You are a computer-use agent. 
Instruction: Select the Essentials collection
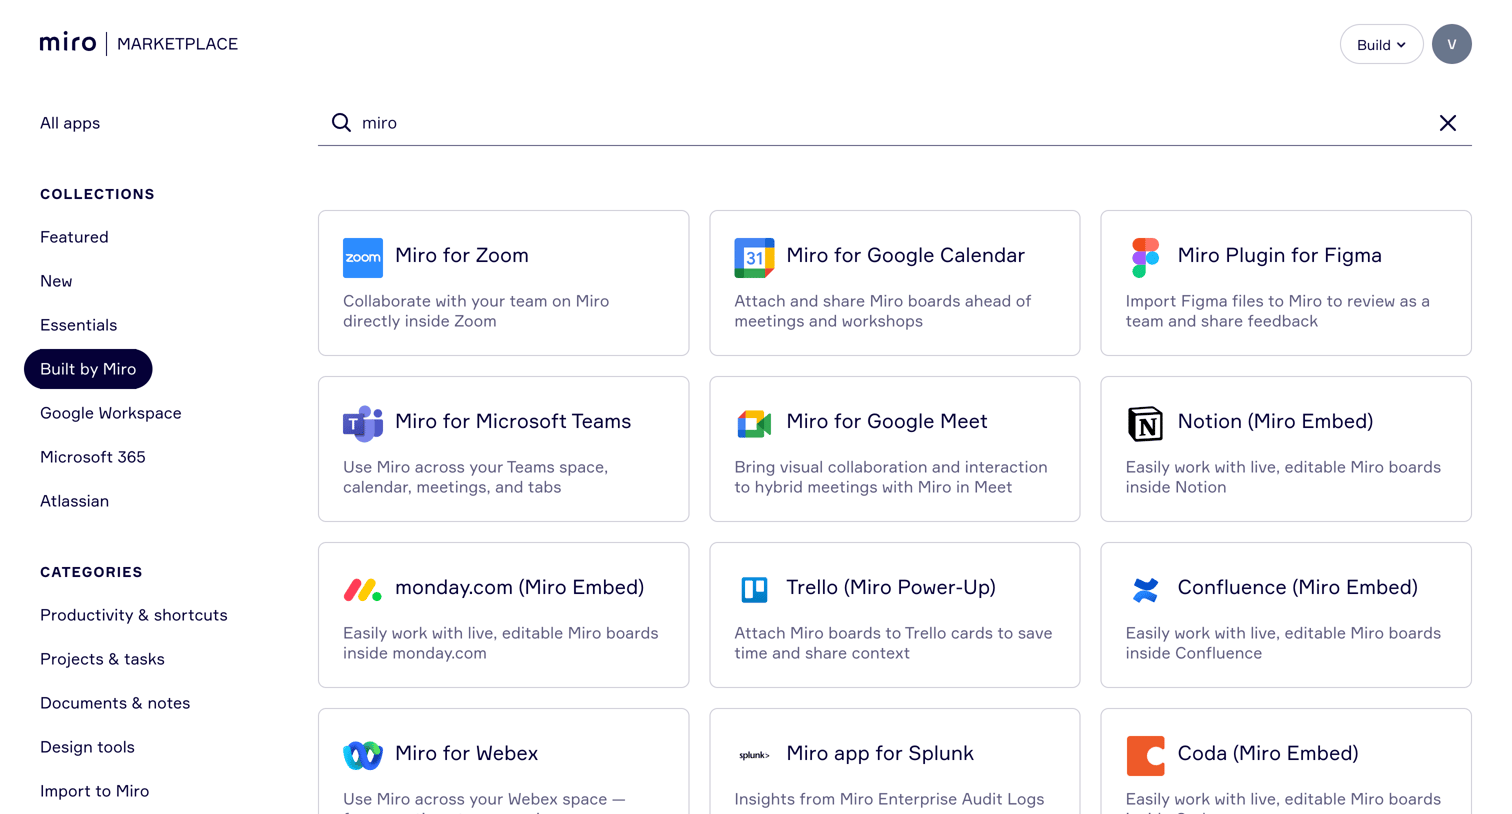click(78, 325)
